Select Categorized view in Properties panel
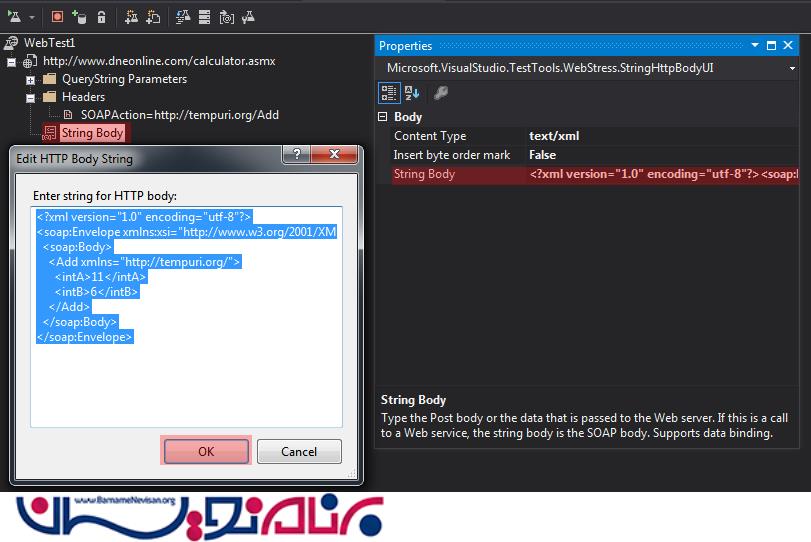 [389, 93]
